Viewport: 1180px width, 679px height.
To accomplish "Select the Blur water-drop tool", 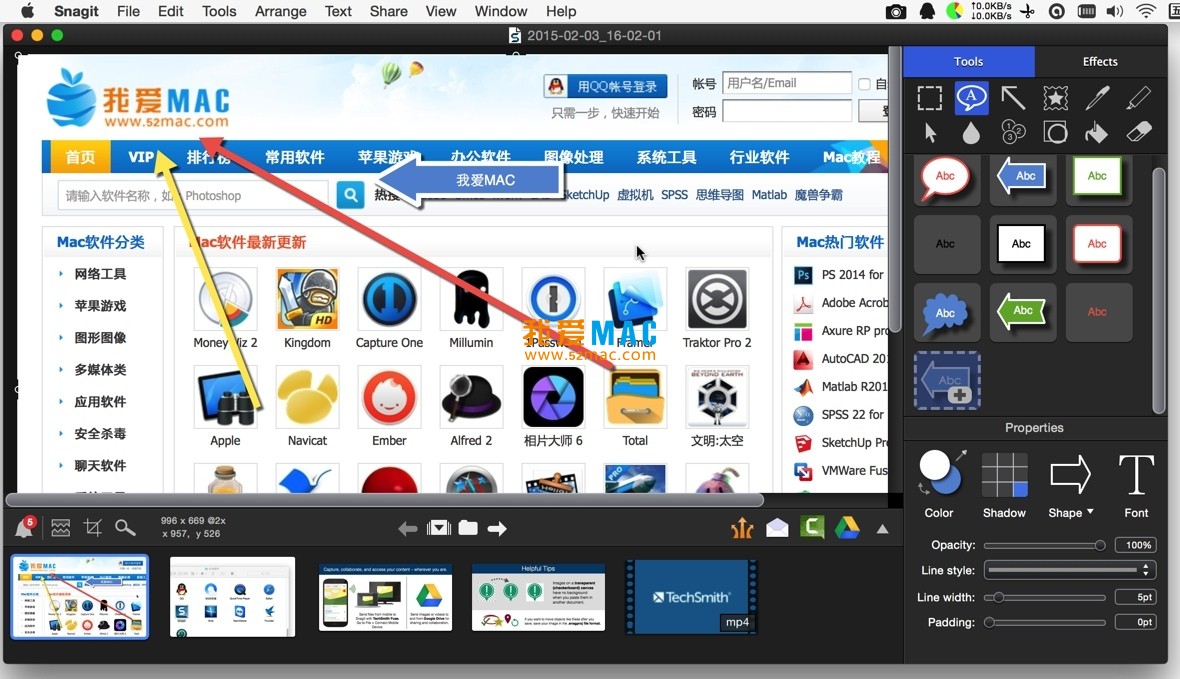I will click(x=972, y=133).
